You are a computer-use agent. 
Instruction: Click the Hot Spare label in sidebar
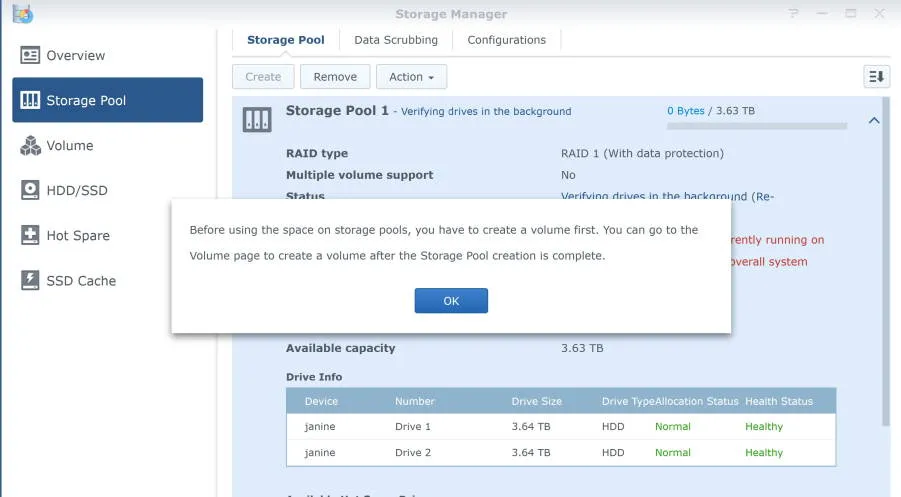78,235
